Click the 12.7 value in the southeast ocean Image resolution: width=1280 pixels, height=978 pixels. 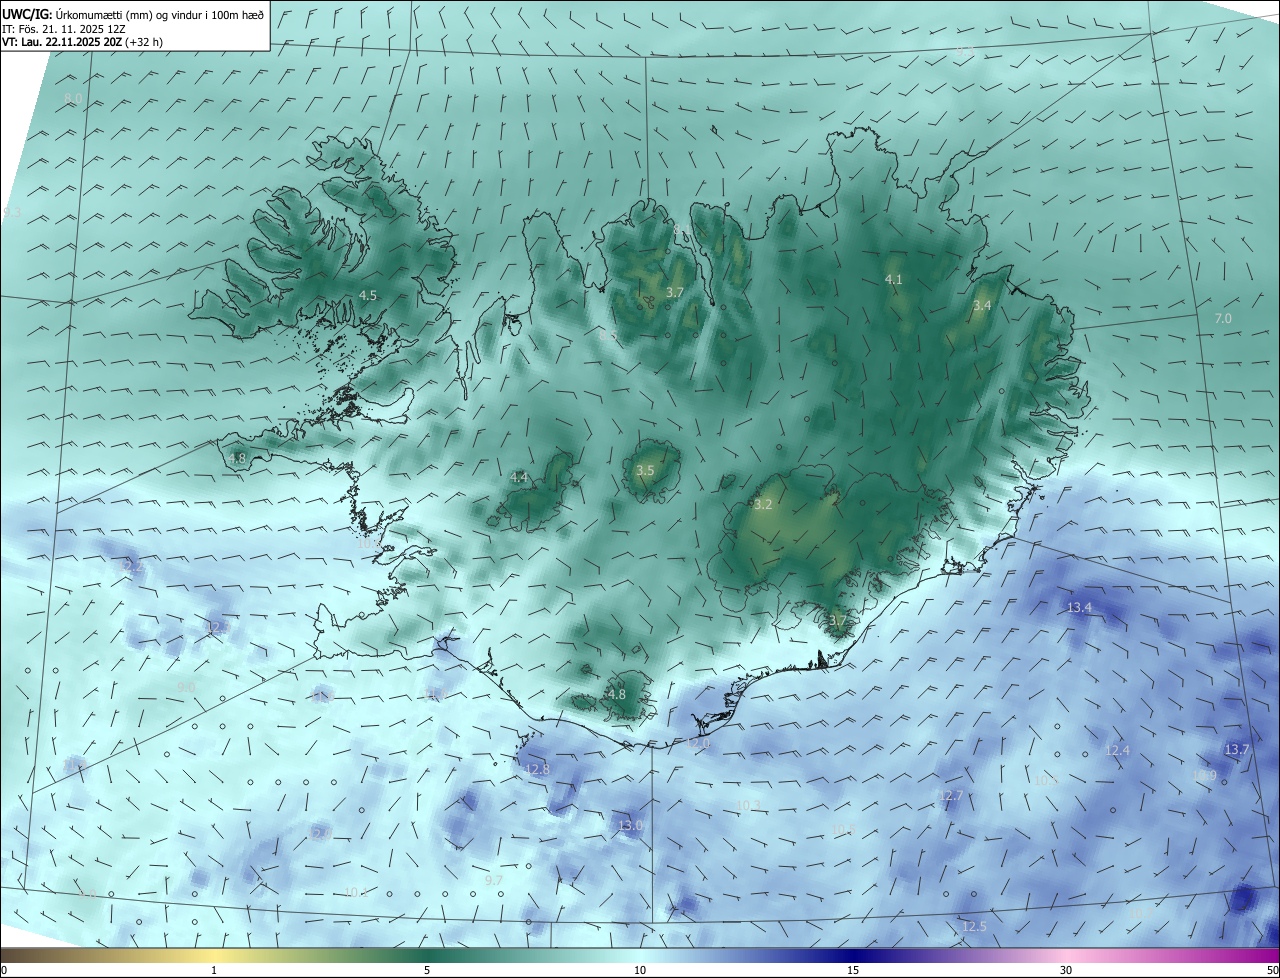tap(950, 796)
